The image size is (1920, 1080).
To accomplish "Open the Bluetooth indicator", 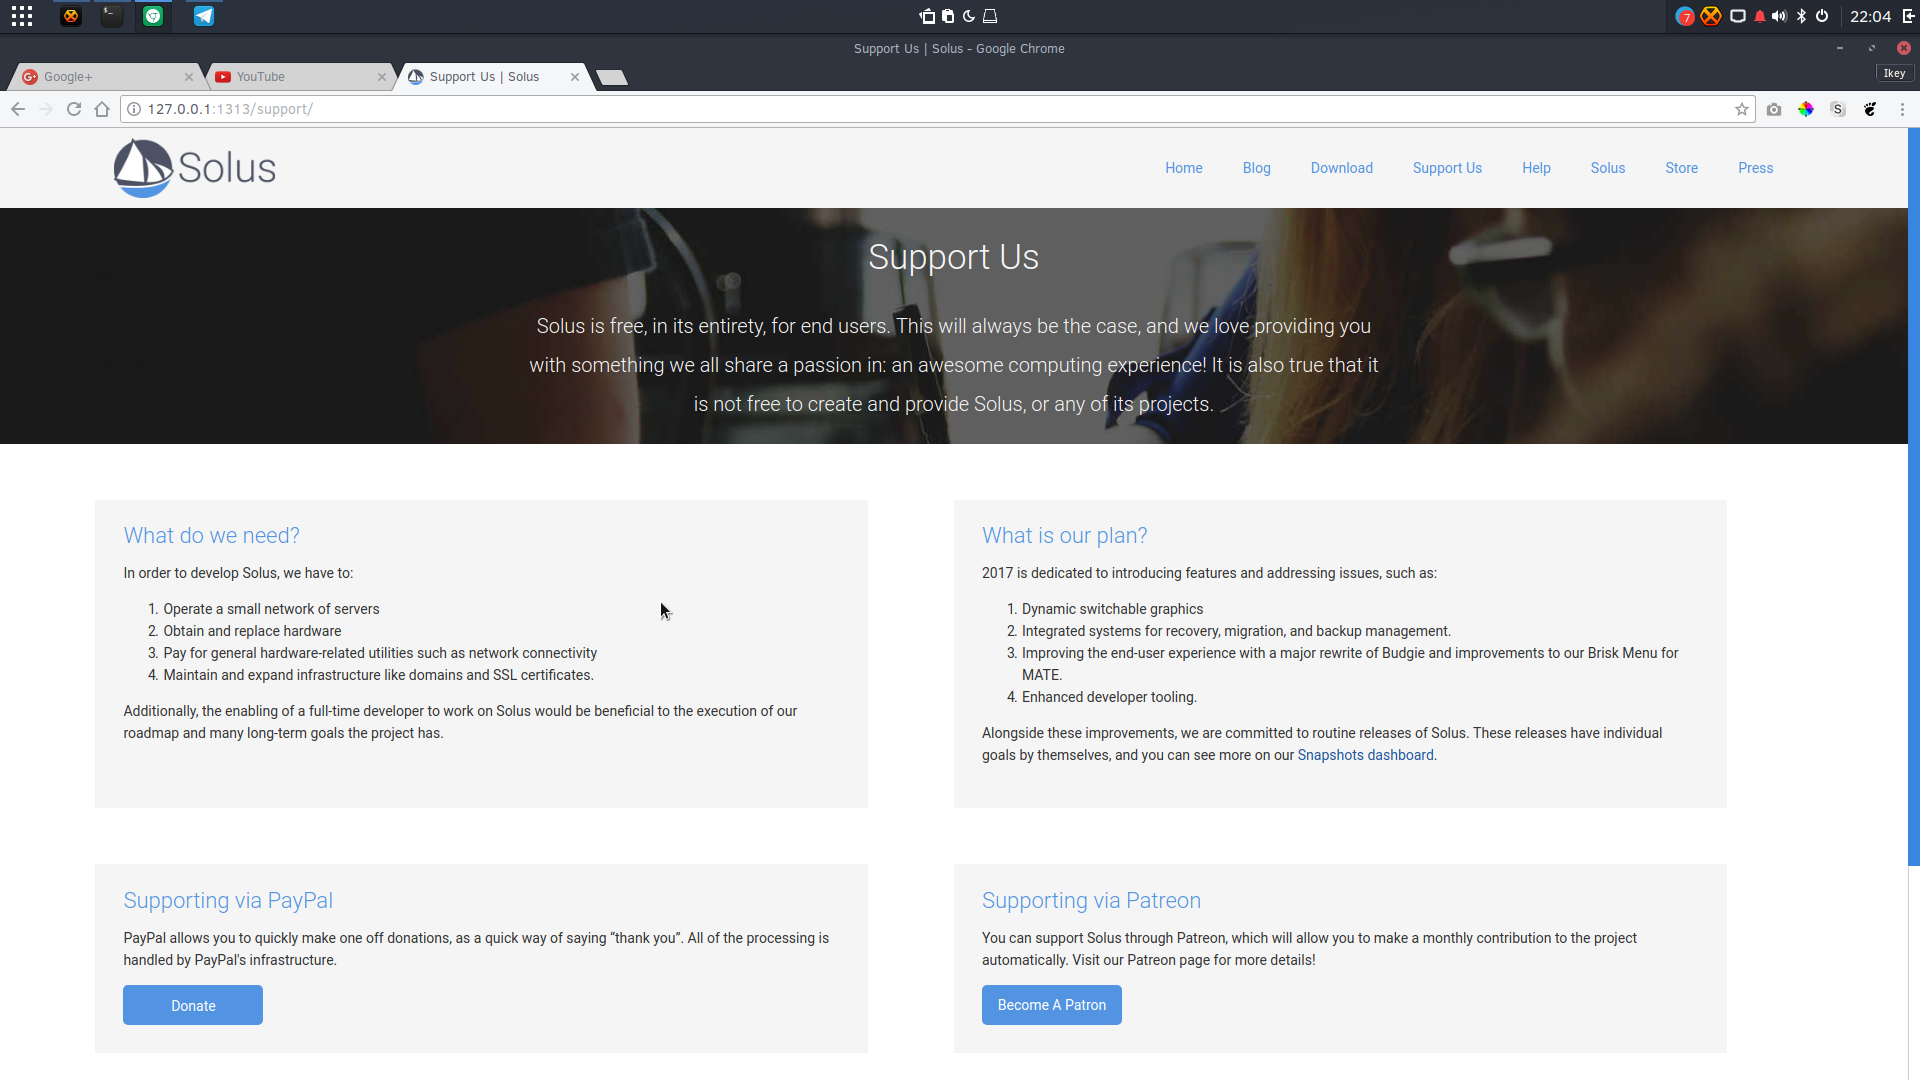I will (1801, 16).
